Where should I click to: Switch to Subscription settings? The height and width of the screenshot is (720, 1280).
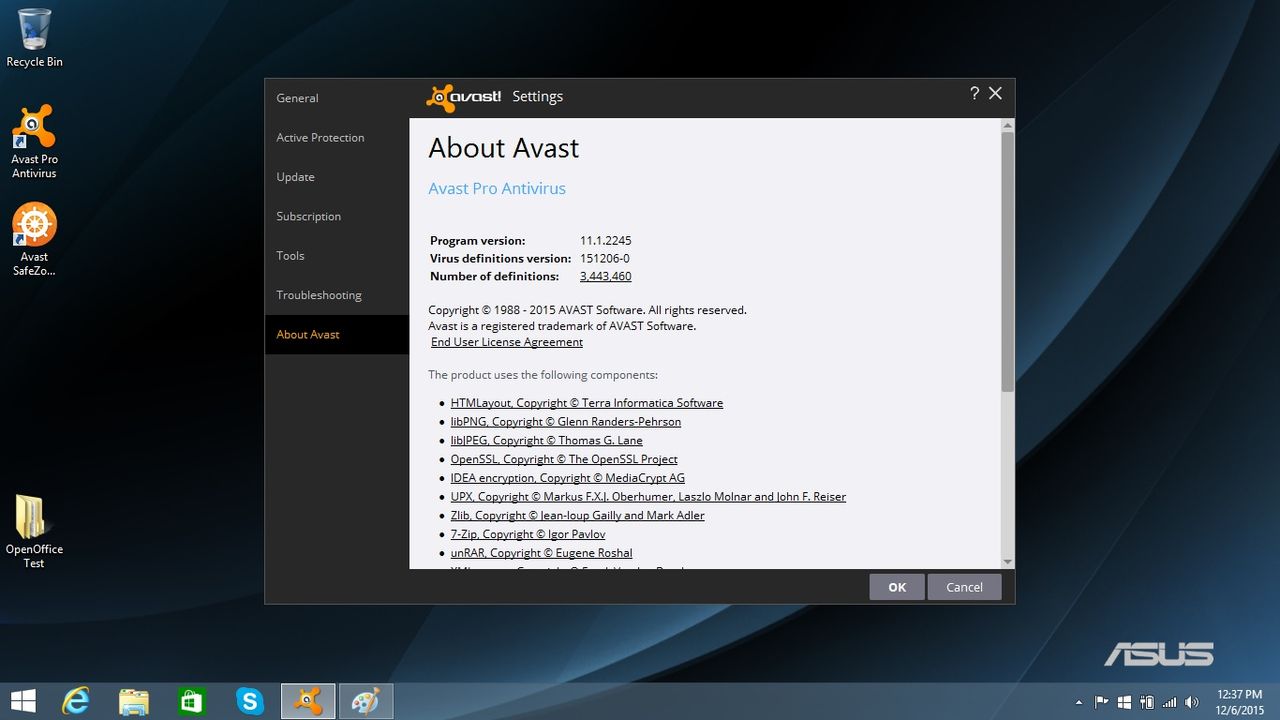pos(337,216)
